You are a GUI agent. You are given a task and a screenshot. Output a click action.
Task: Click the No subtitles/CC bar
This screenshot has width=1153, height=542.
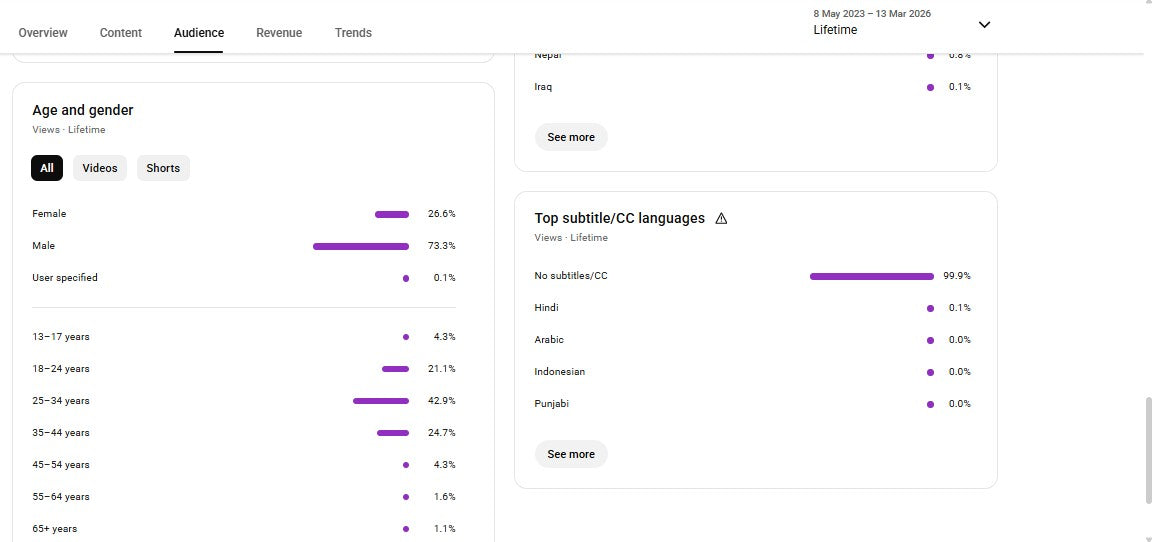871,276
